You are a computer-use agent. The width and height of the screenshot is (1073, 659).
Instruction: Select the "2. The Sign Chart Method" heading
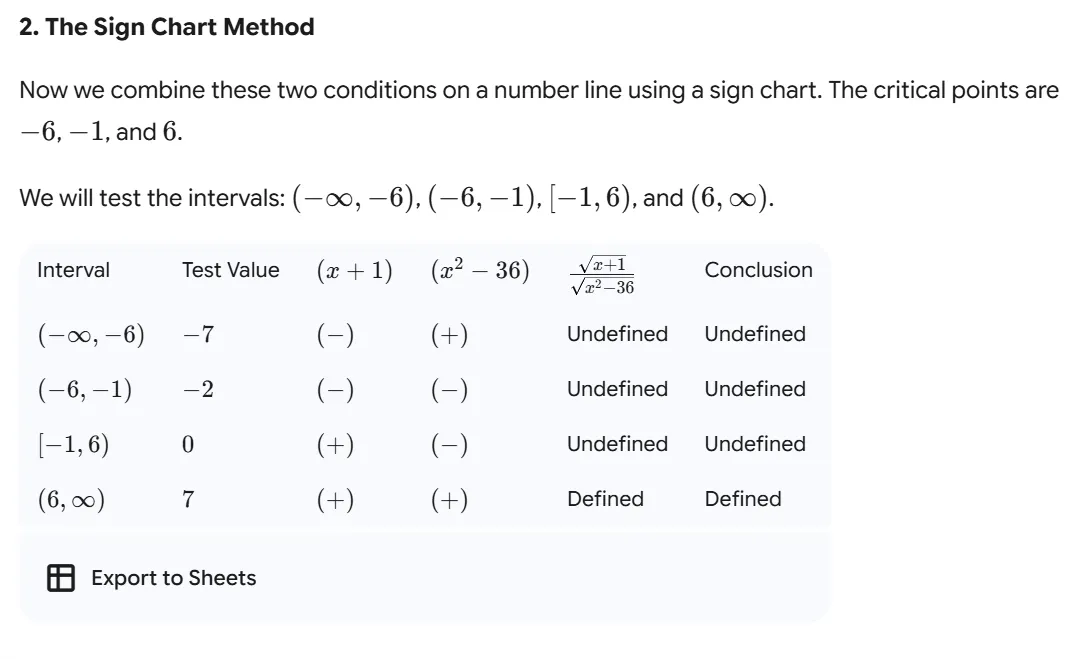(x=167, y=28)
